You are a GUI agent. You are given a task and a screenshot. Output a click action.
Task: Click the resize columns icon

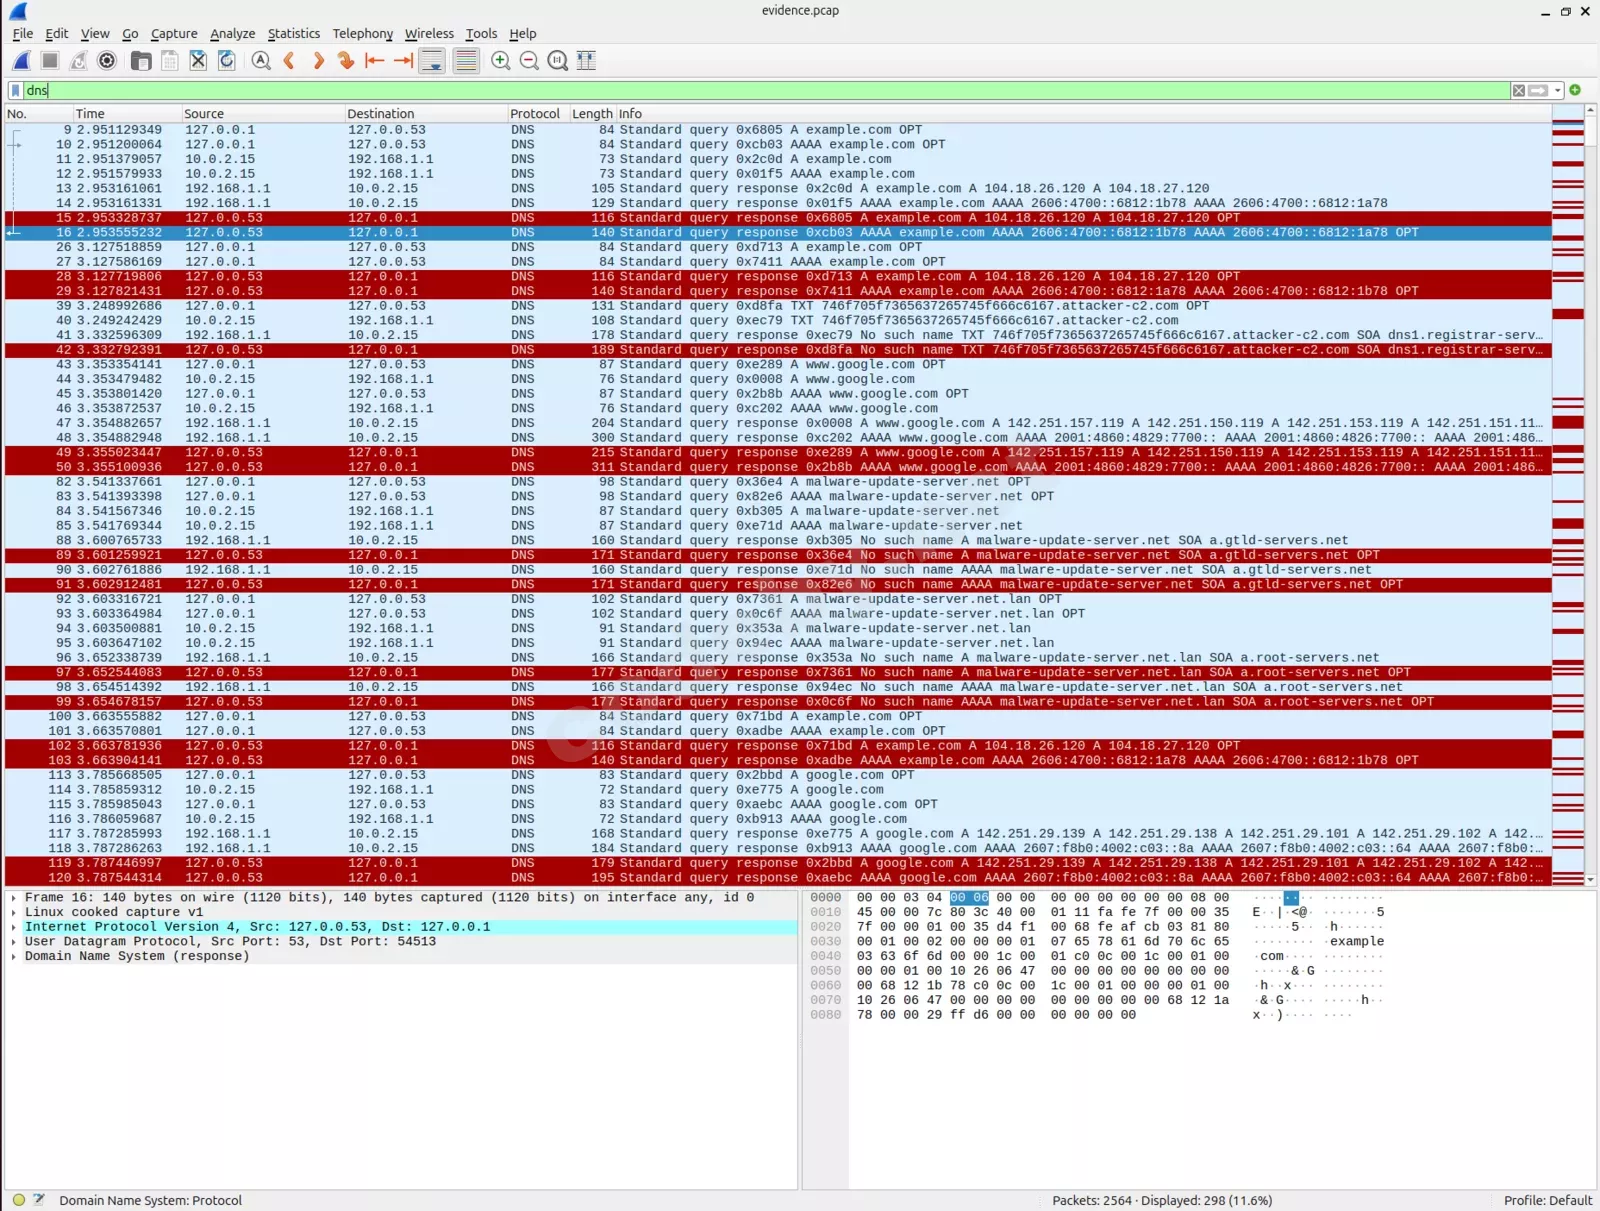point(587,61)
